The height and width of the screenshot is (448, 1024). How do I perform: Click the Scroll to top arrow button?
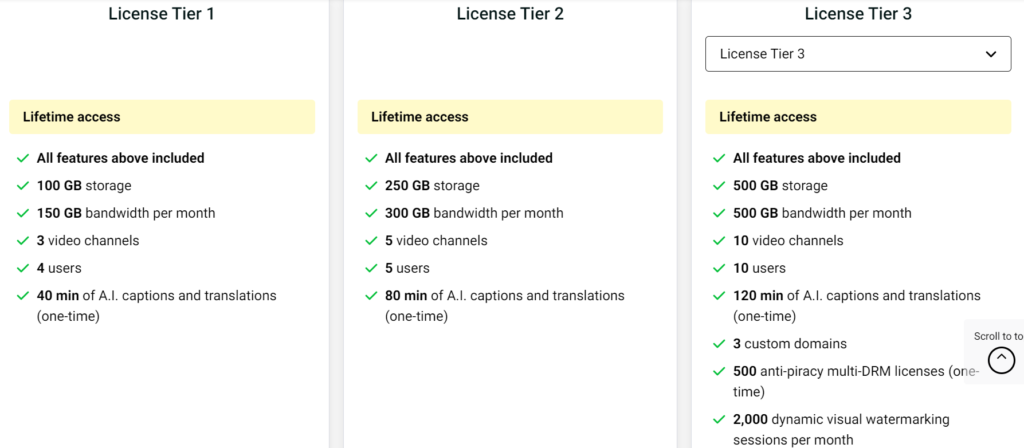[x=1001, y=360]
